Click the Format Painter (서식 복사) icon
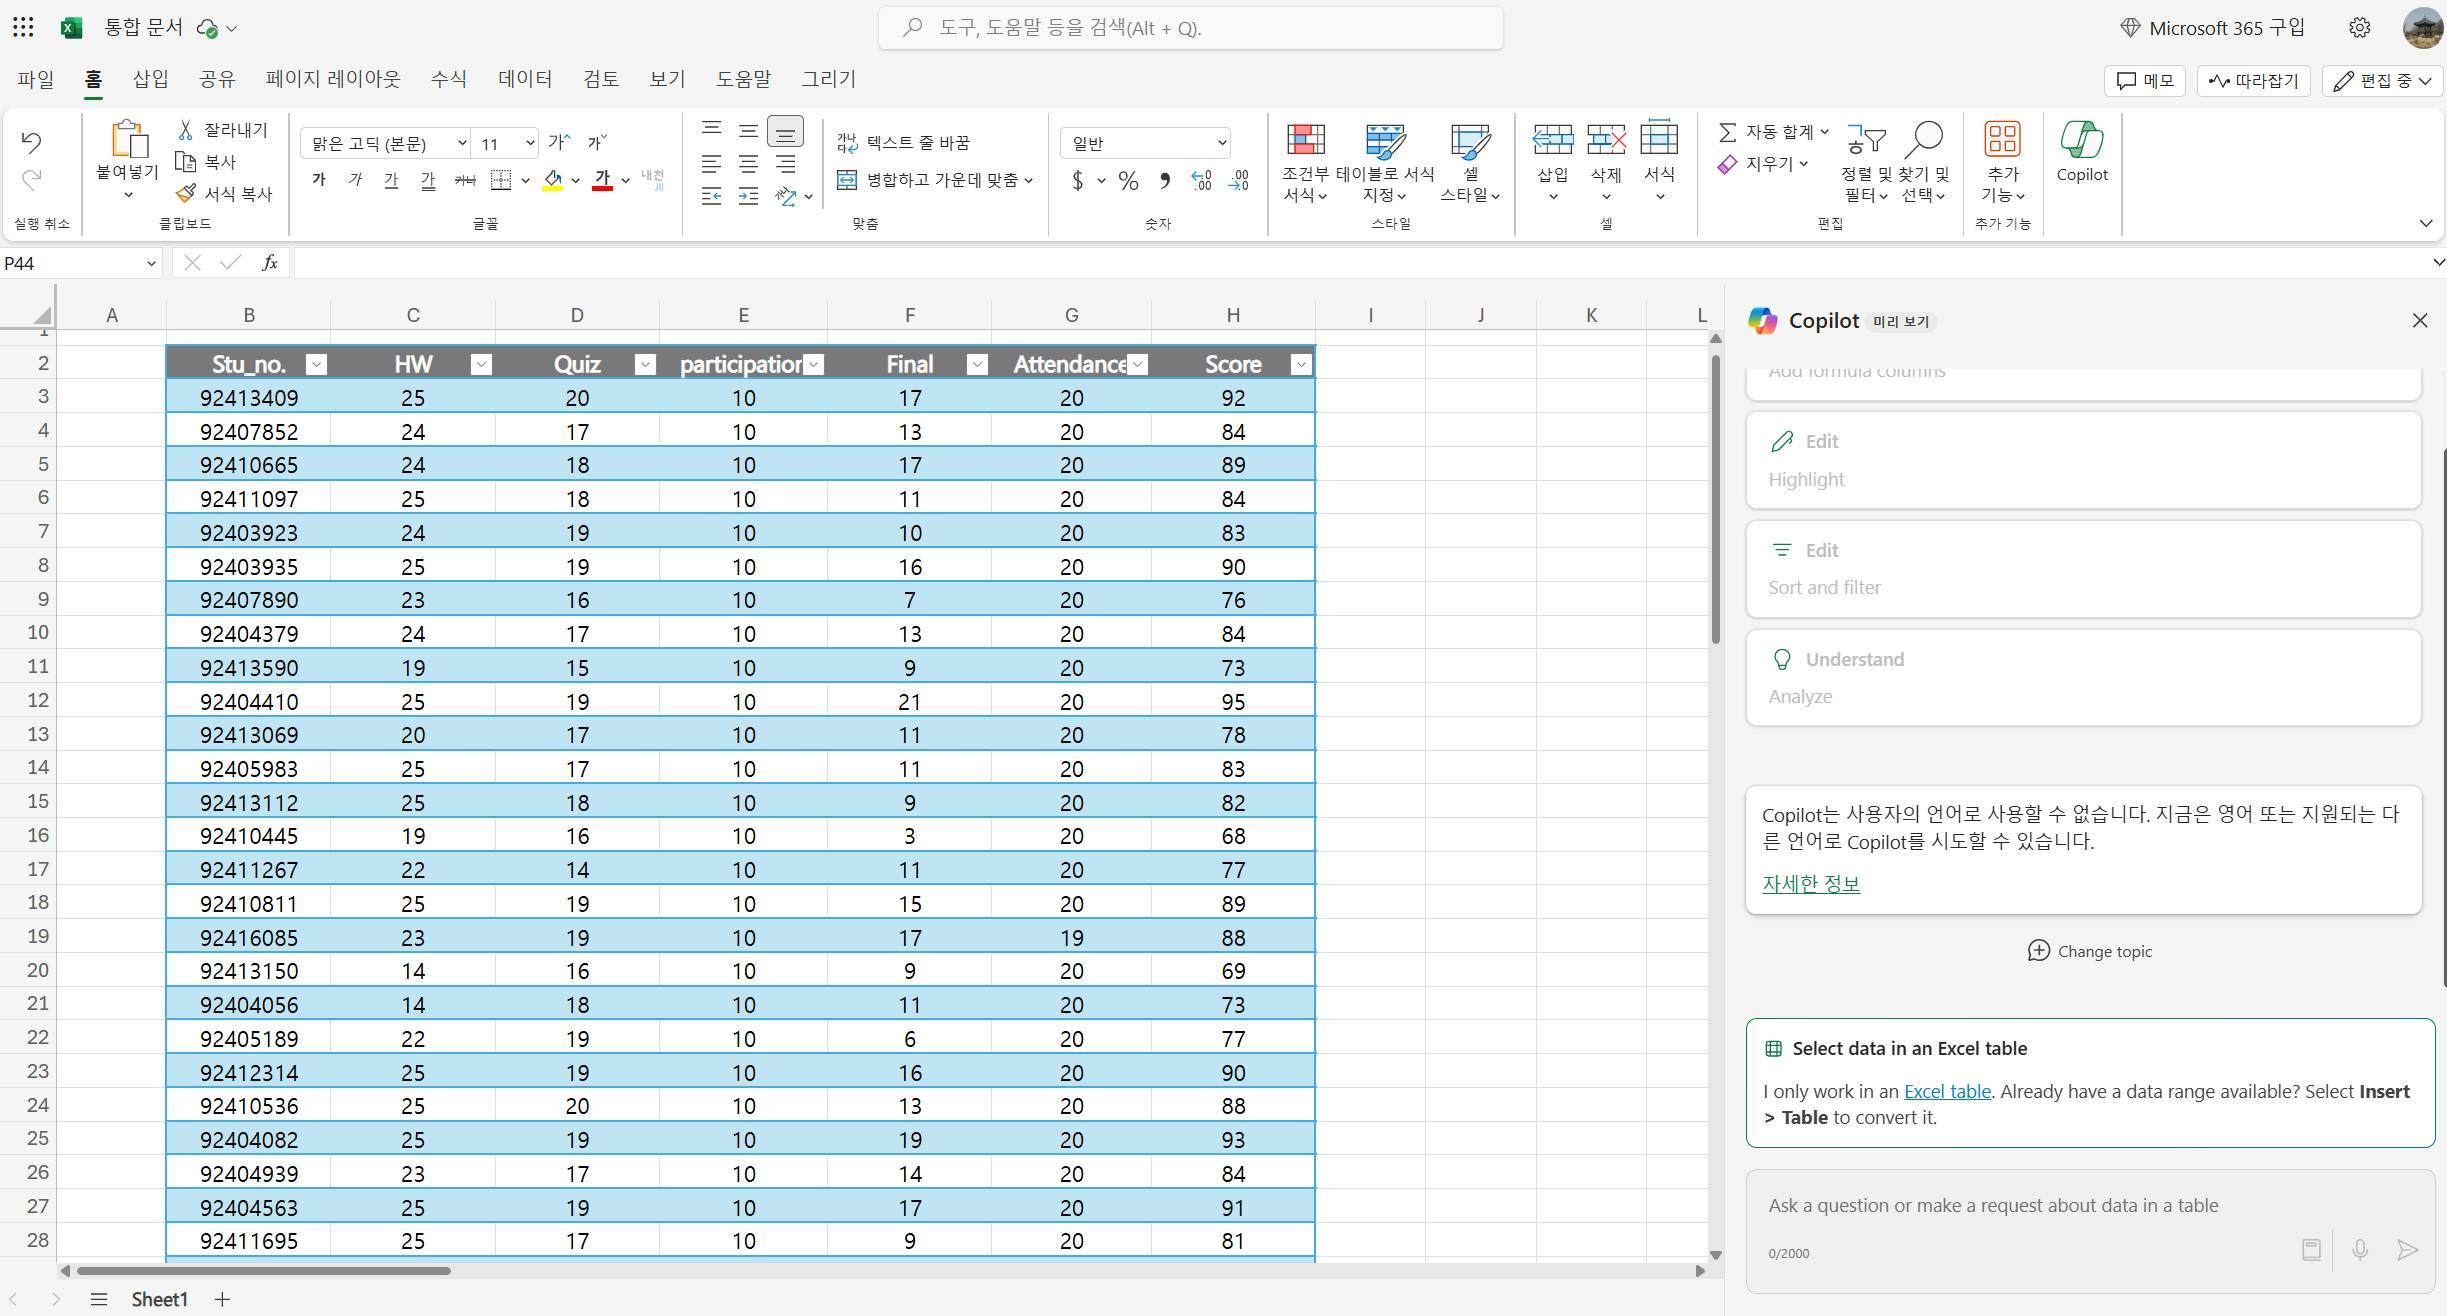The height and width of the screenshot is (1316, 2447). tap(185, 193)
